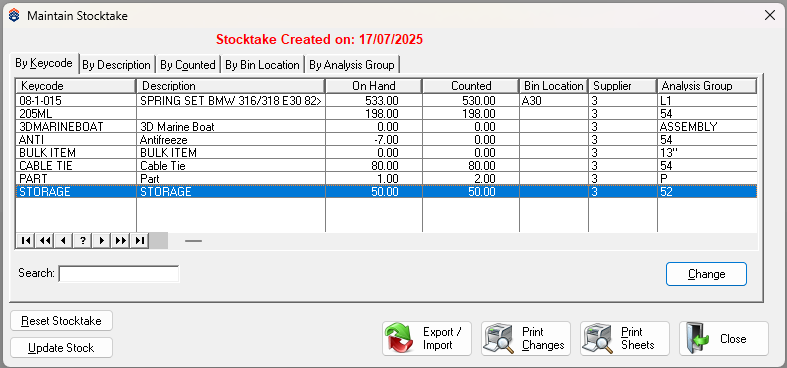Jump forward a page with double-right arrow
This screenshot has height=368, width=787.
(121, 240)
